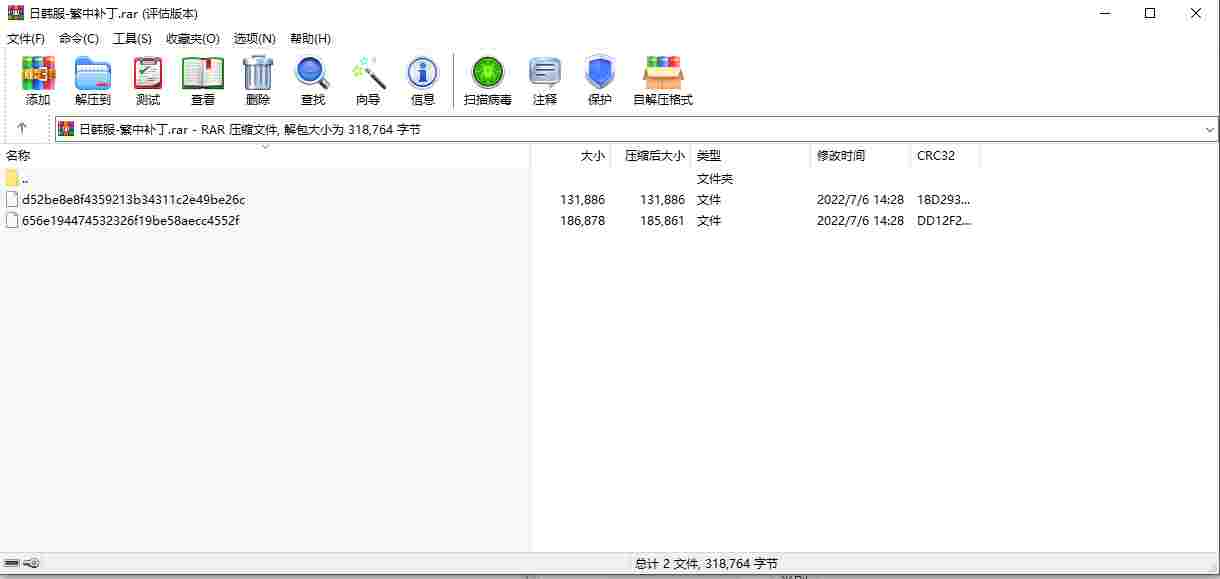Select file 656e194474532326f19be58aecc4552f
Screen dimensions: 1220x579
tap(130, 220)
